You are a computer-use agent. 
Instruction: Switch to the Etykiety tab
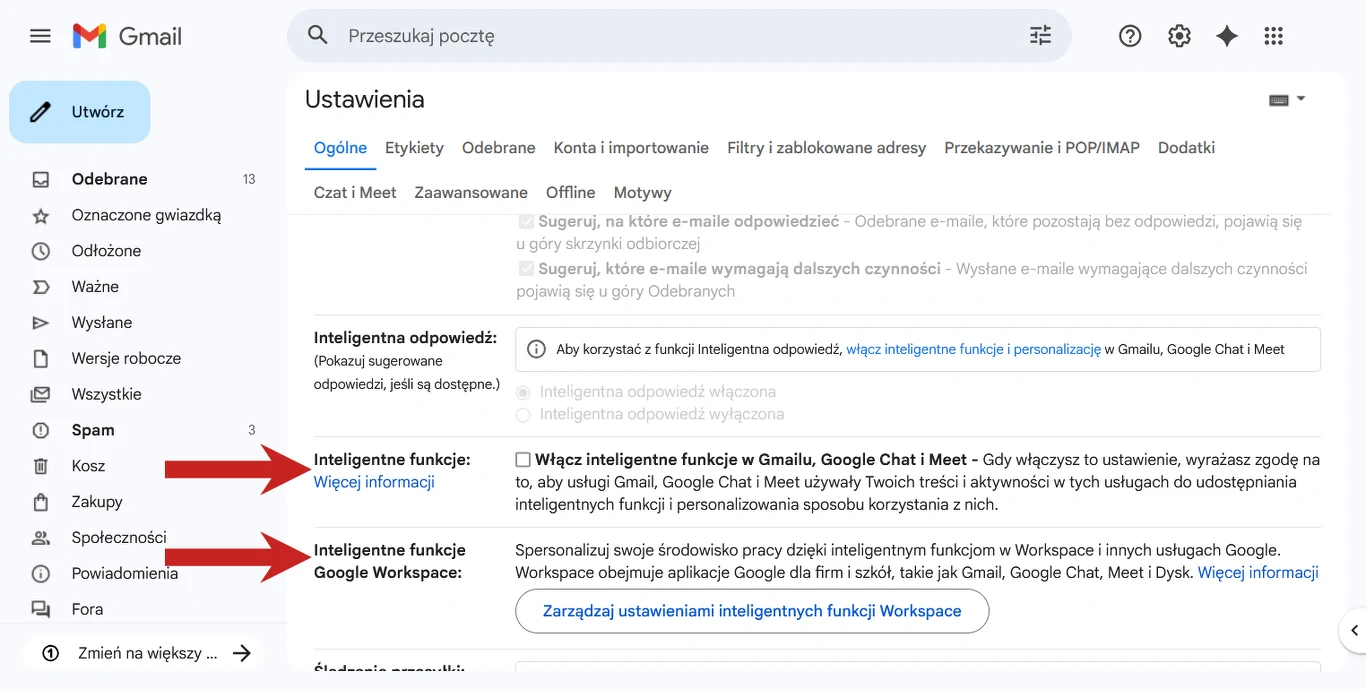point(414,148)
